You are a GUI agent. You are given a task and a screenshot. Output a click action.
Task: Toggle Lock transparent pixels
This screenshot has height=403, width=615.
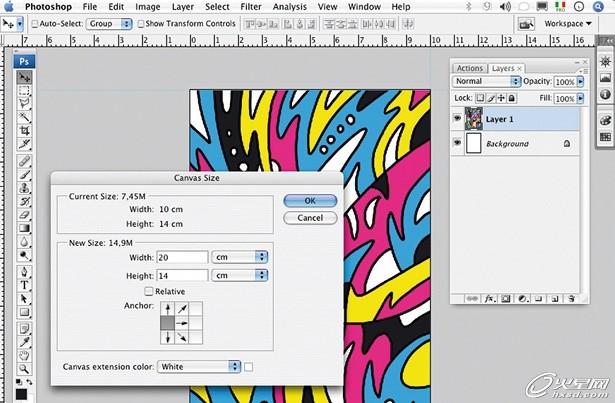[480, 98]
